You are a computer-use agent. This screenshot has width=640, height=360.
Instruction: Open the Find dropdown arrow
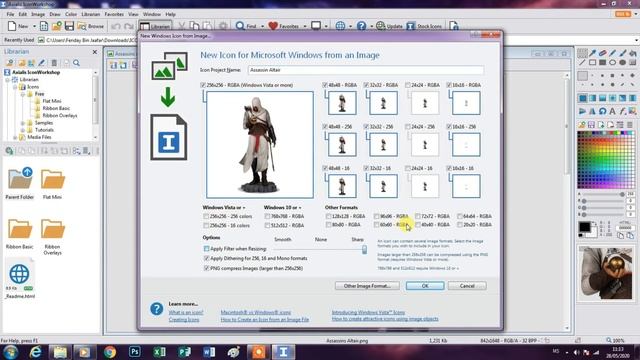point(262,27)
